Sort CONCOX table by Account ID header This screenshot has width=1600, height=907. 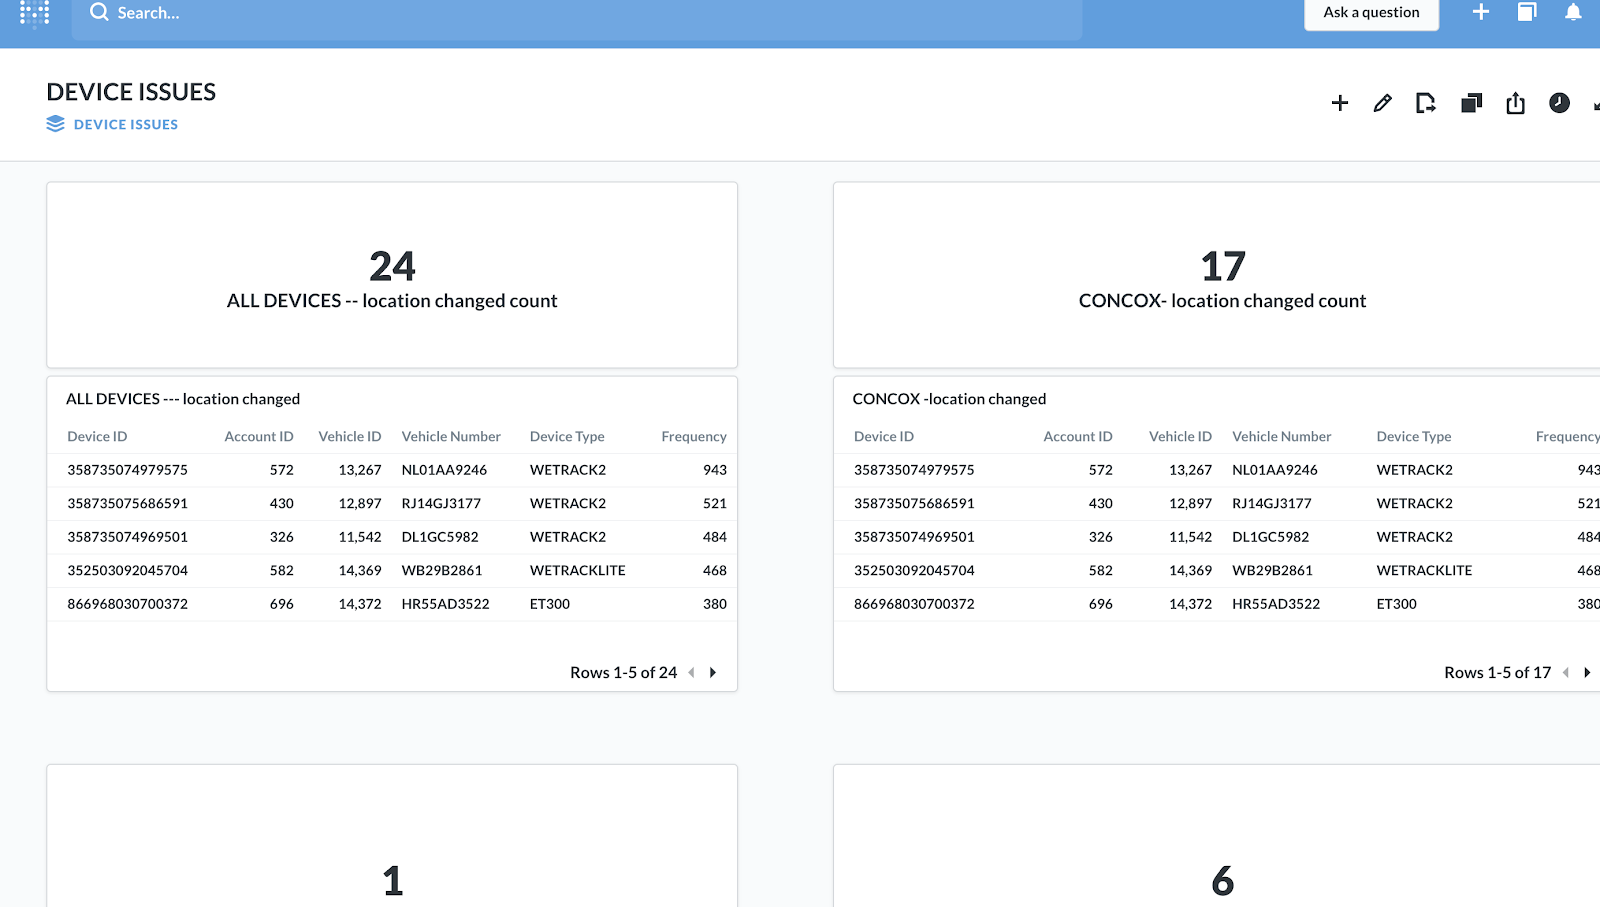pos(1078,437)
